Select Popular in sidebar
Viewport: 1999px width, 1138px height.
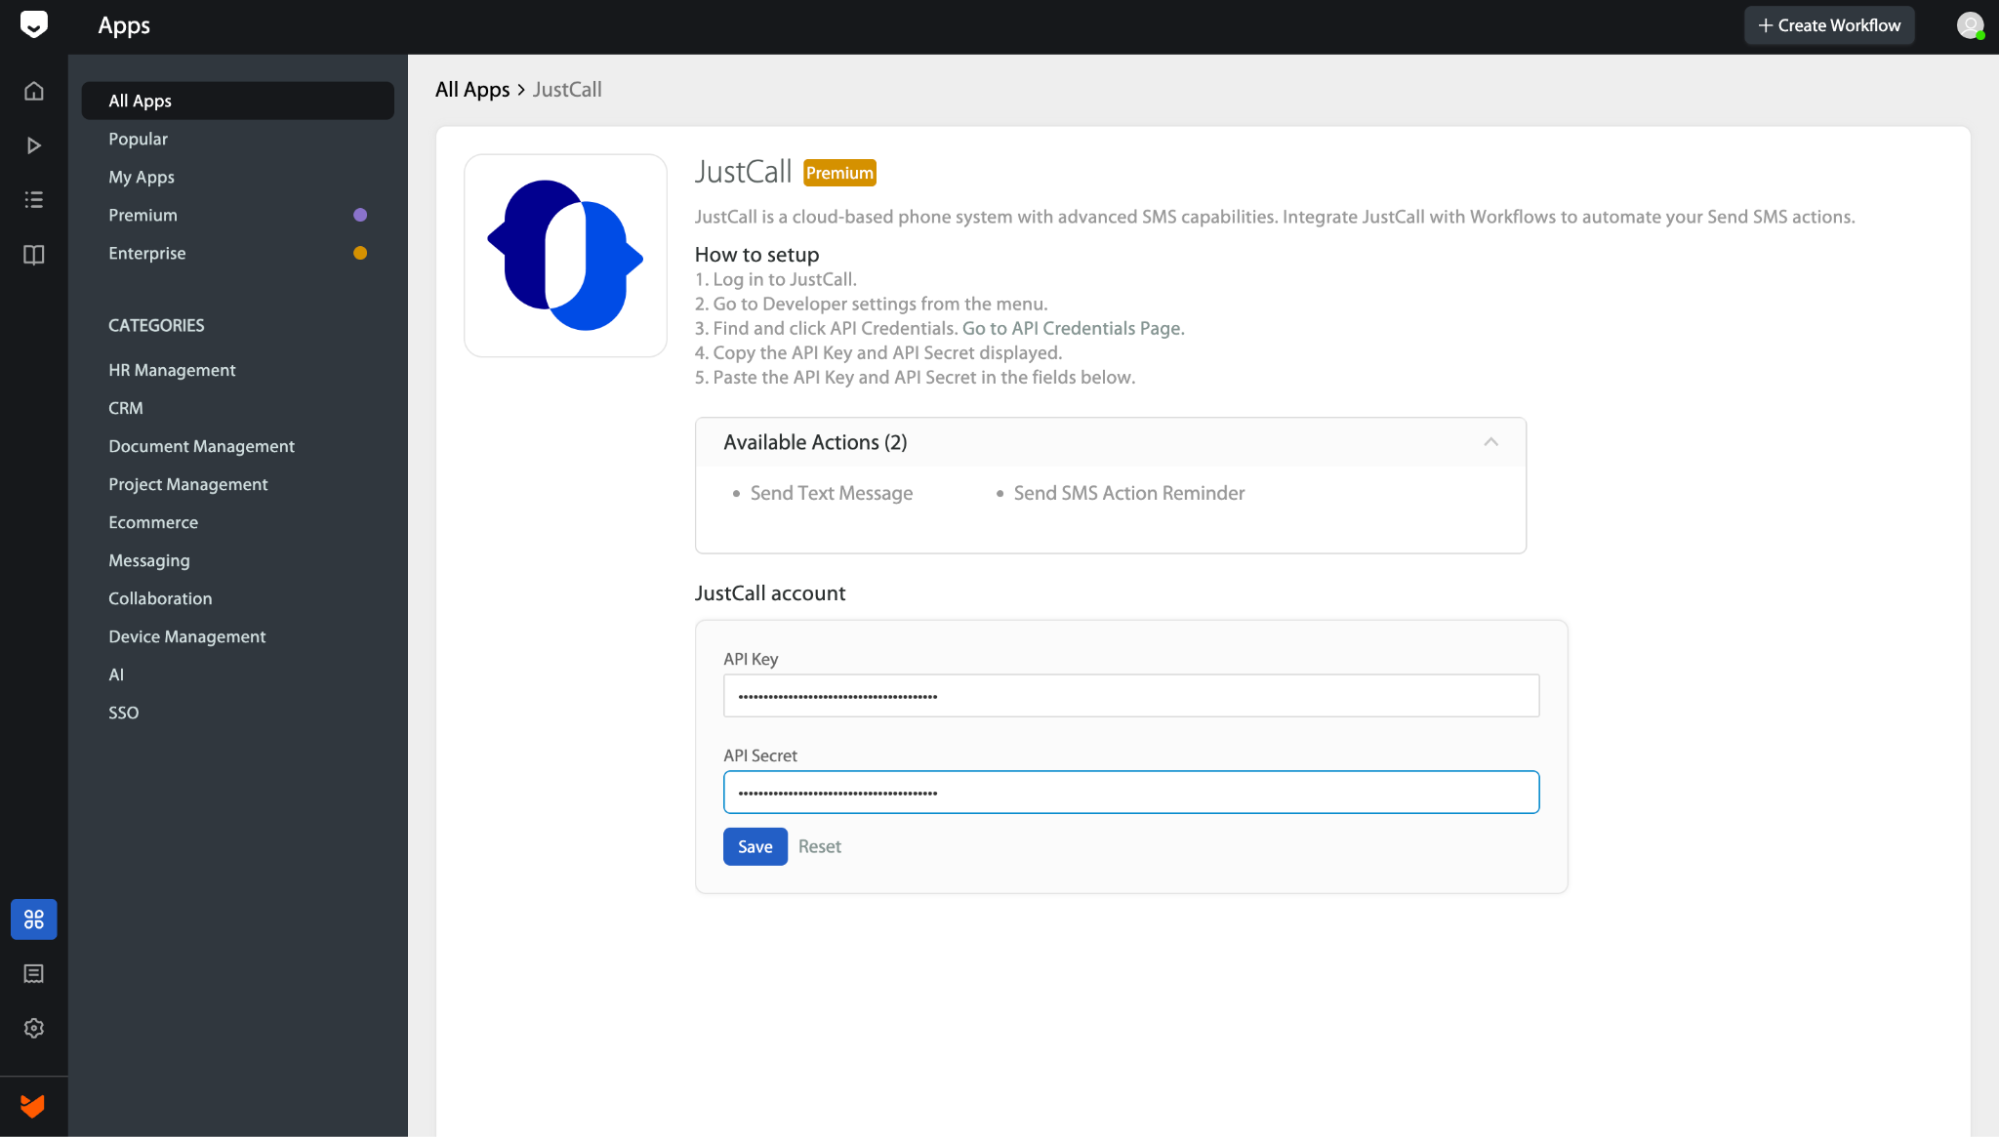point(138,139)
